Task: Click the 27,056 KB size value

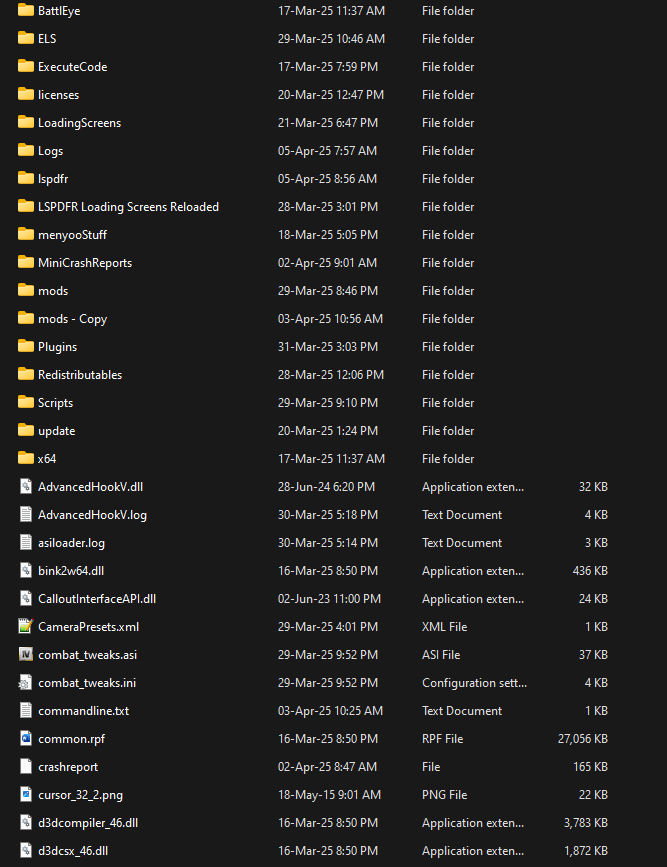Action: point(583,739)
